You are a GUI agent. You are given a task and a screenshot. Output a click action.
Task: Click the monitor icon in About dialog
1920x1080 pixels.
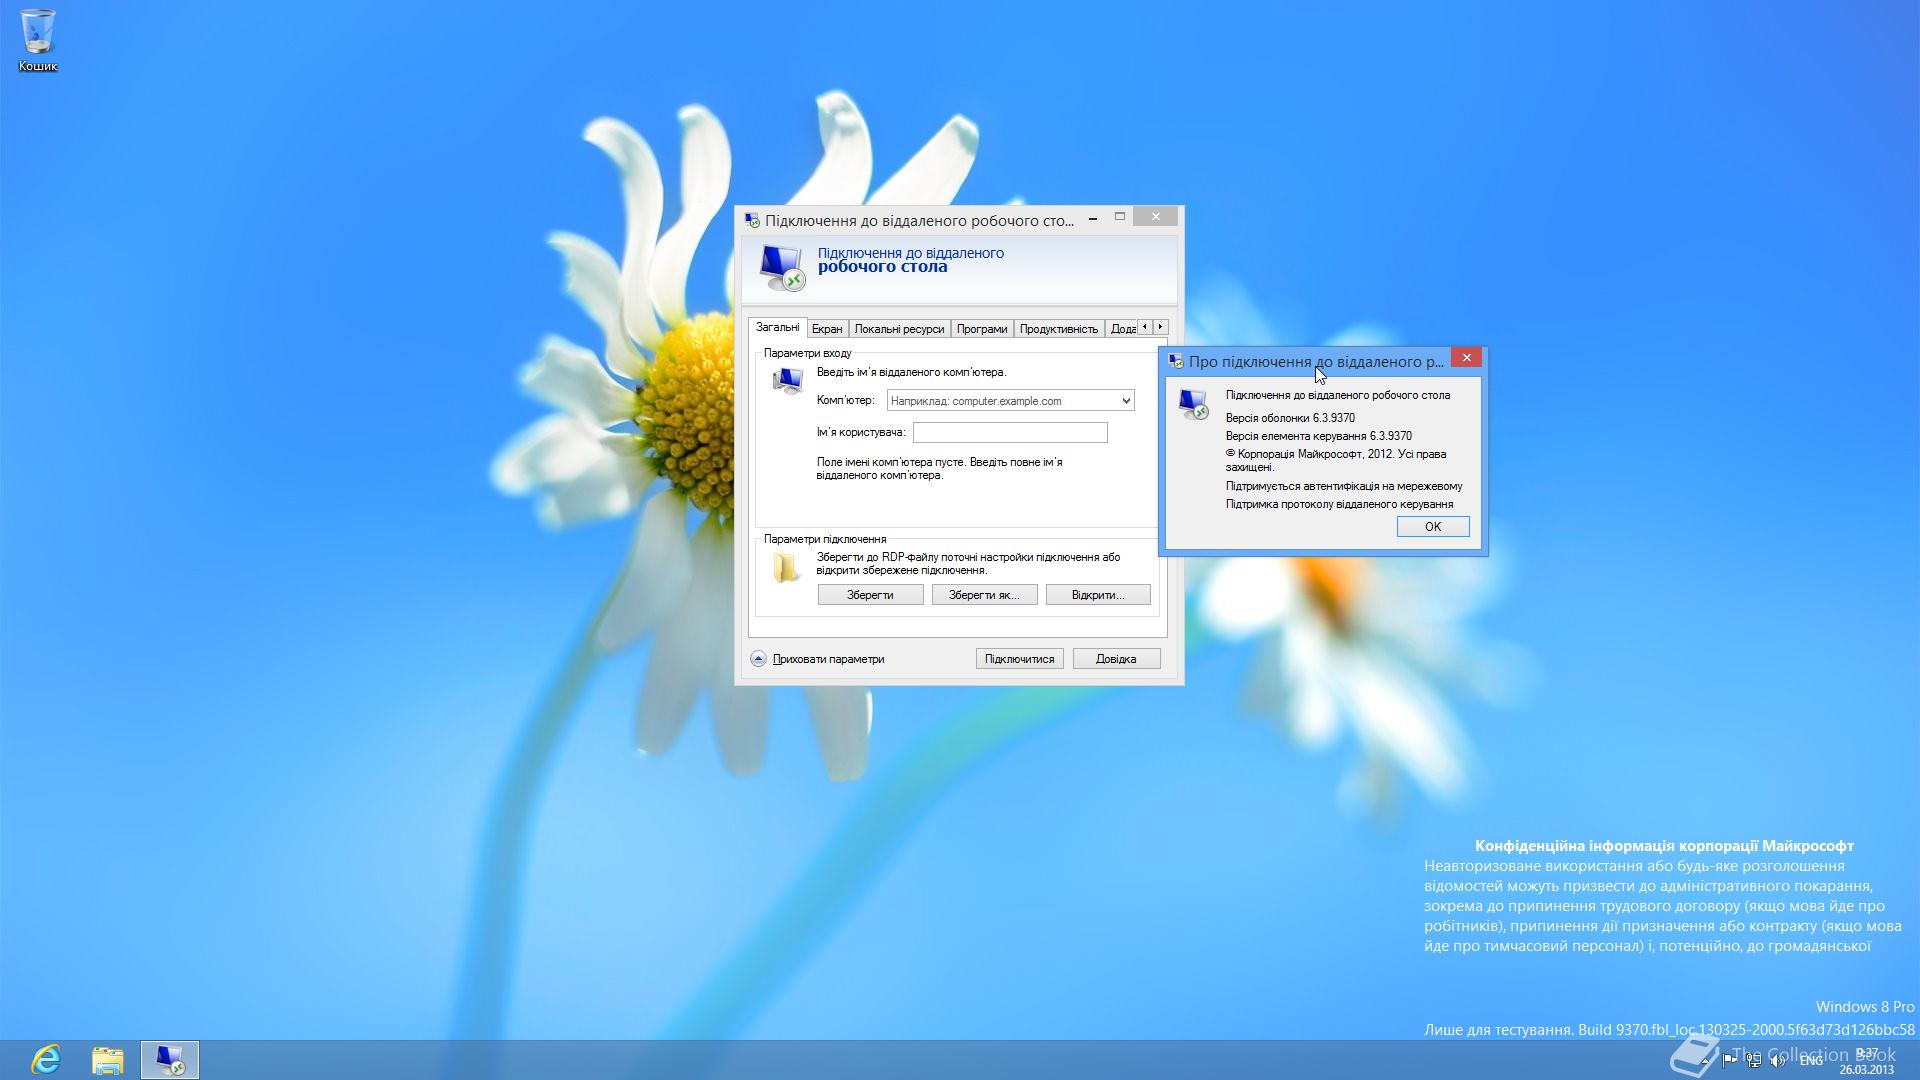click(1193, 404)
